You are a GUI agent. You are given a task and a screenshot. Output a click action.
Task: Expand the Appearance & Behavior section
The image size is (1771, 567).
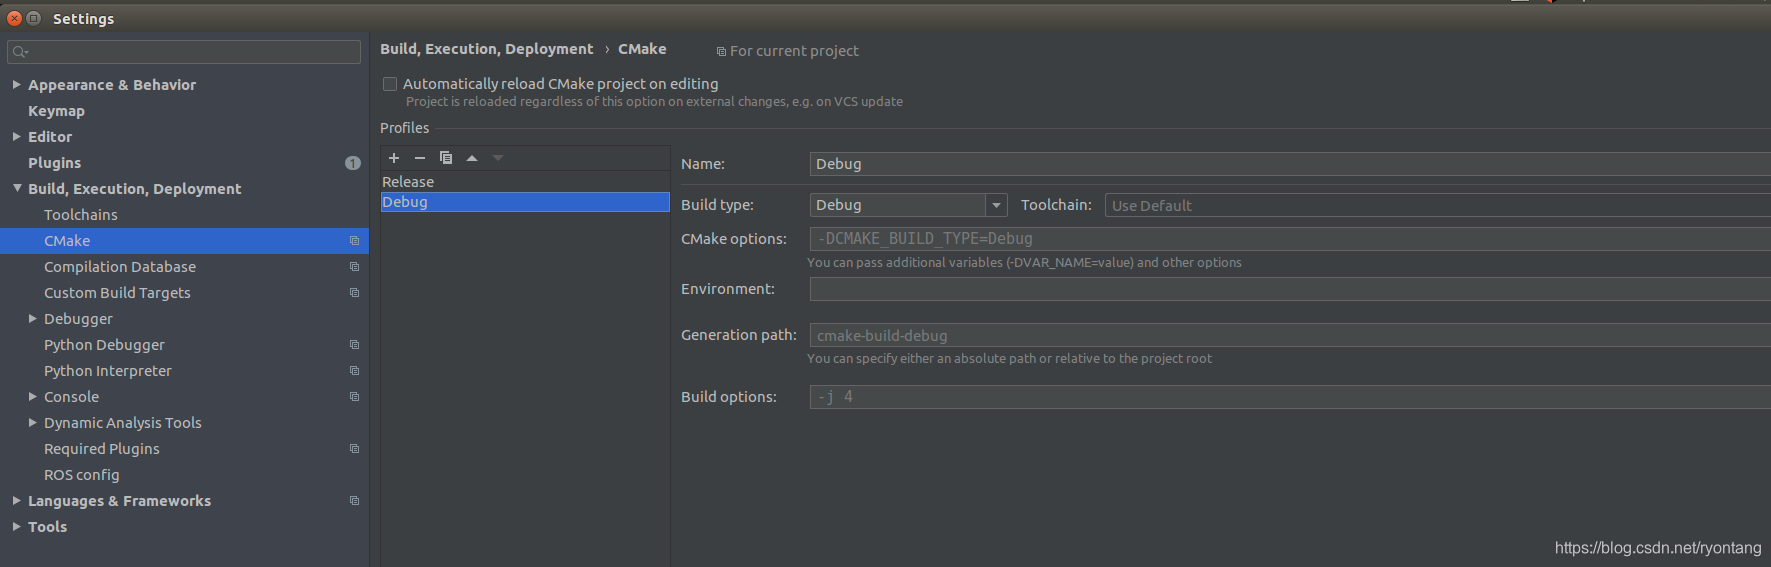(x=17, y=85)
